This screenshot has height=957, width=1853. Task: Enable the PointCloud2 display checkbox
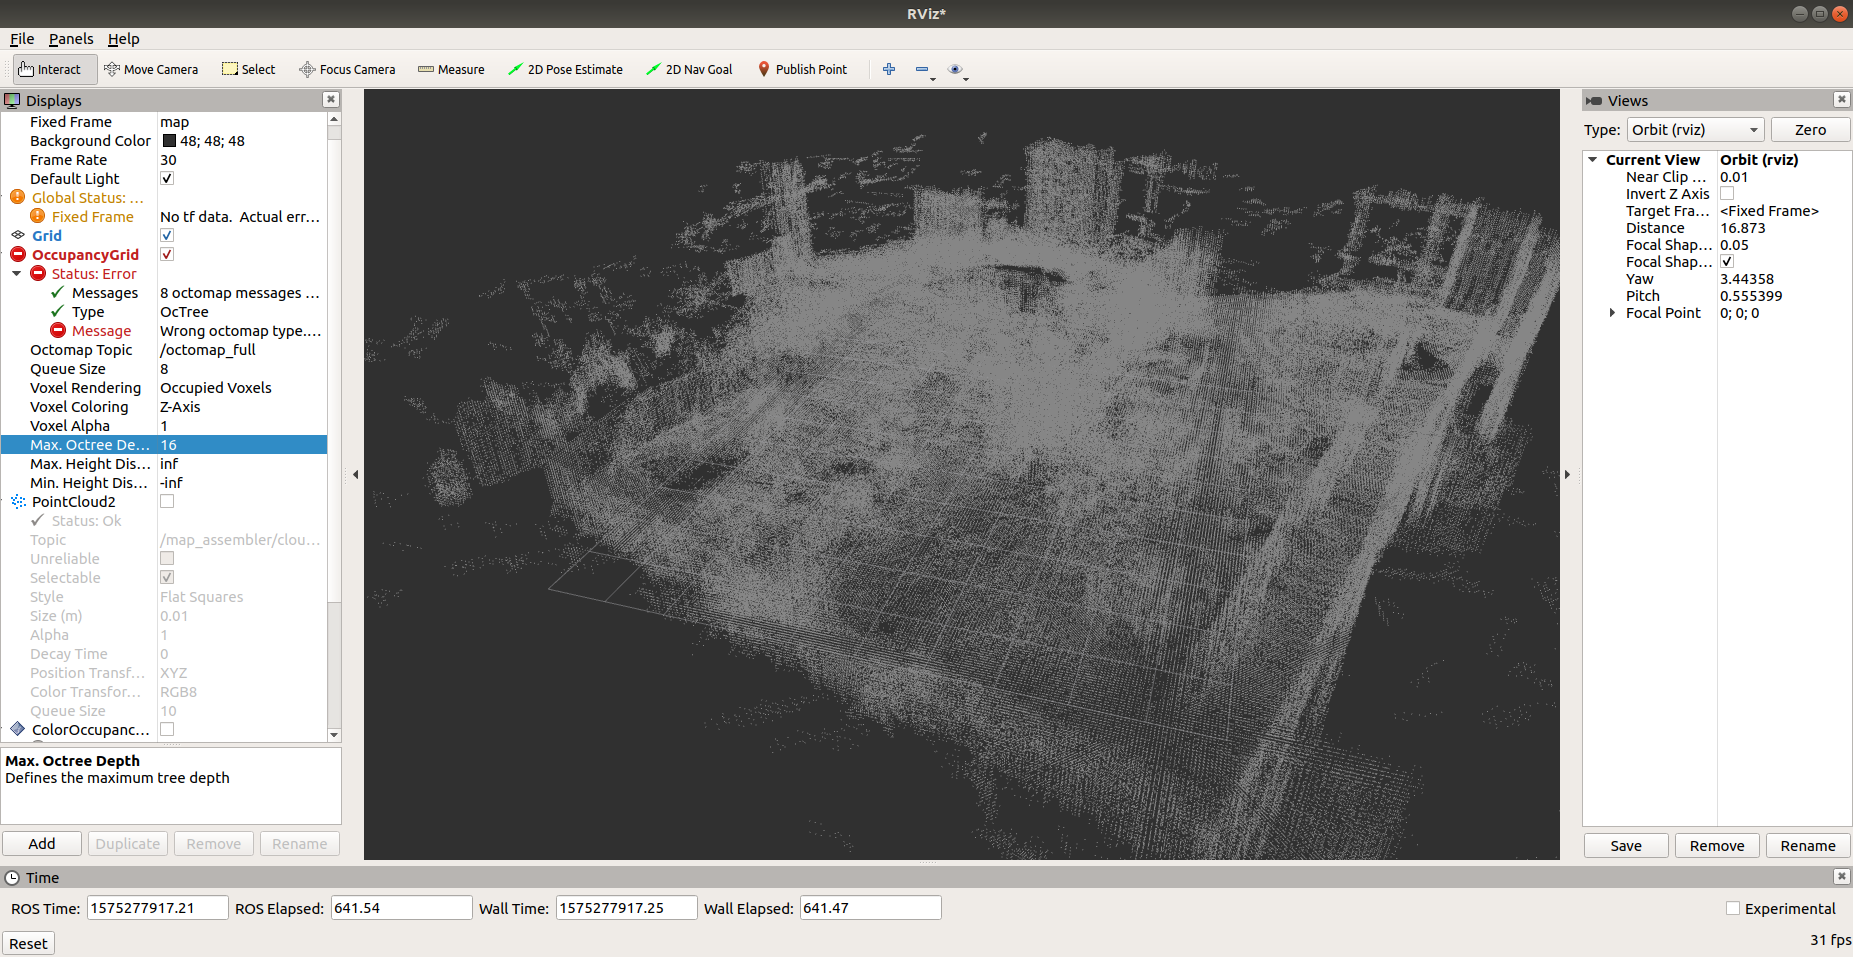coord(167,502)
